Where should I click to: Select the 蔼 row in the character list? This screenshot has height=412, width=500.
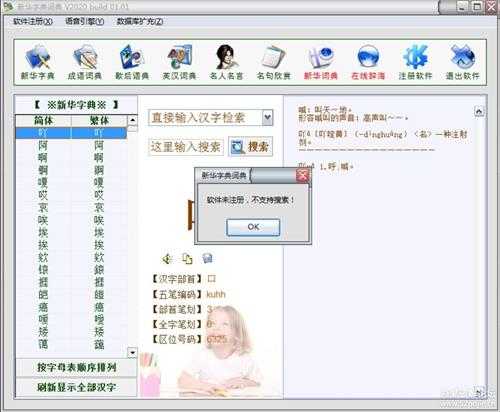coord(71,344)
